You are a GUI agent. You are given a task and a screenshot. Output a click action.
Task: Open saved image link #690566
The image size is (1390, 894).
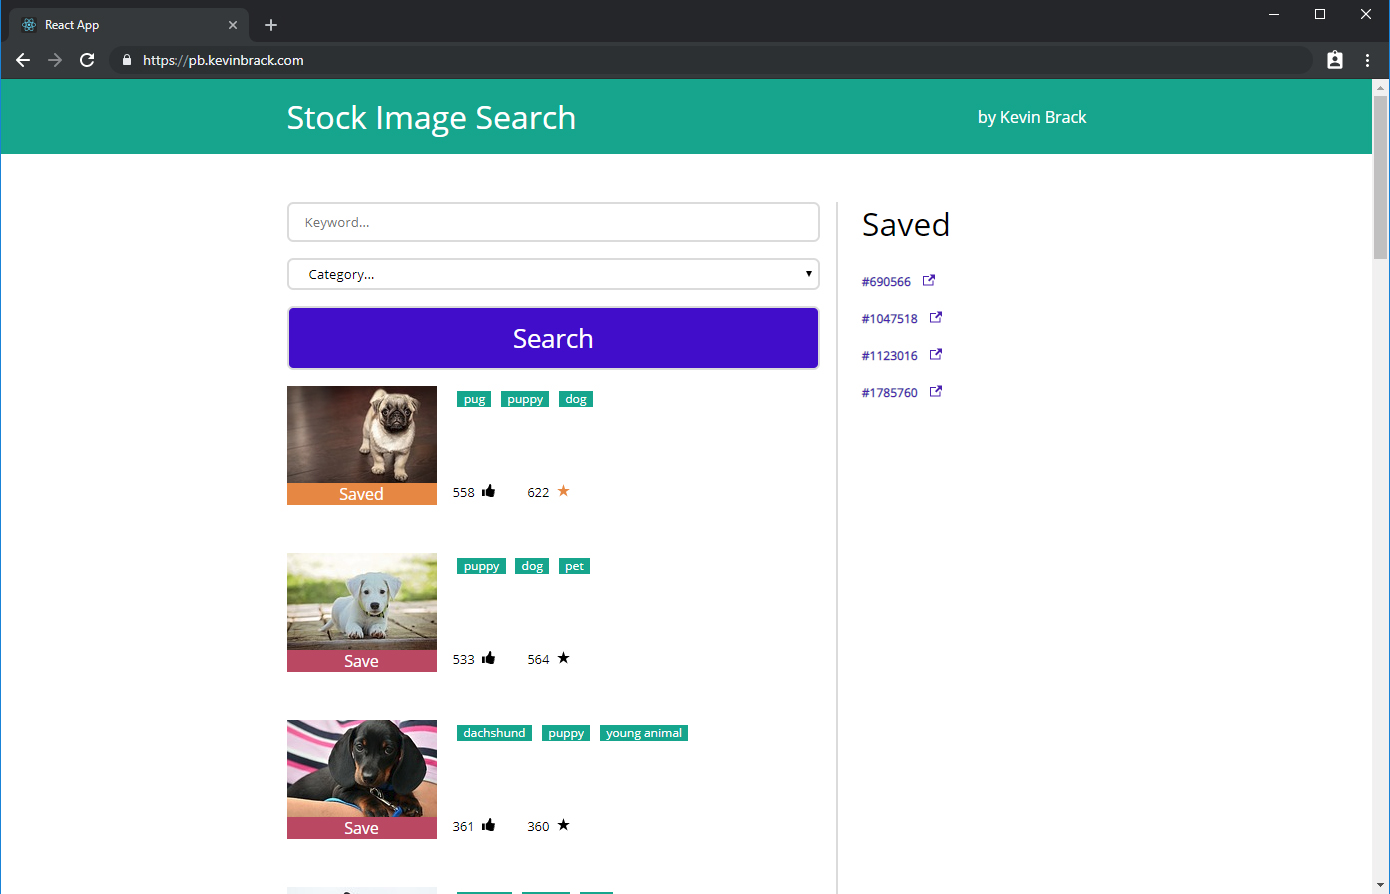click(886, 282)
